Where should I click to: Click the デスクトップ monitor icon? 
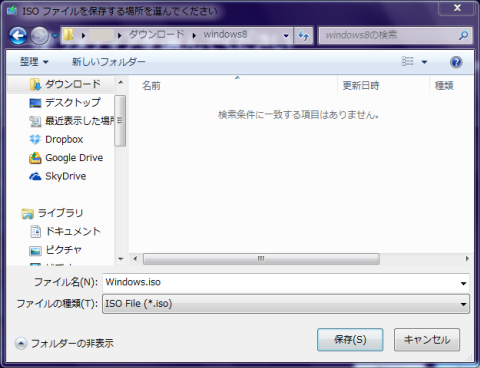point(35,103)
